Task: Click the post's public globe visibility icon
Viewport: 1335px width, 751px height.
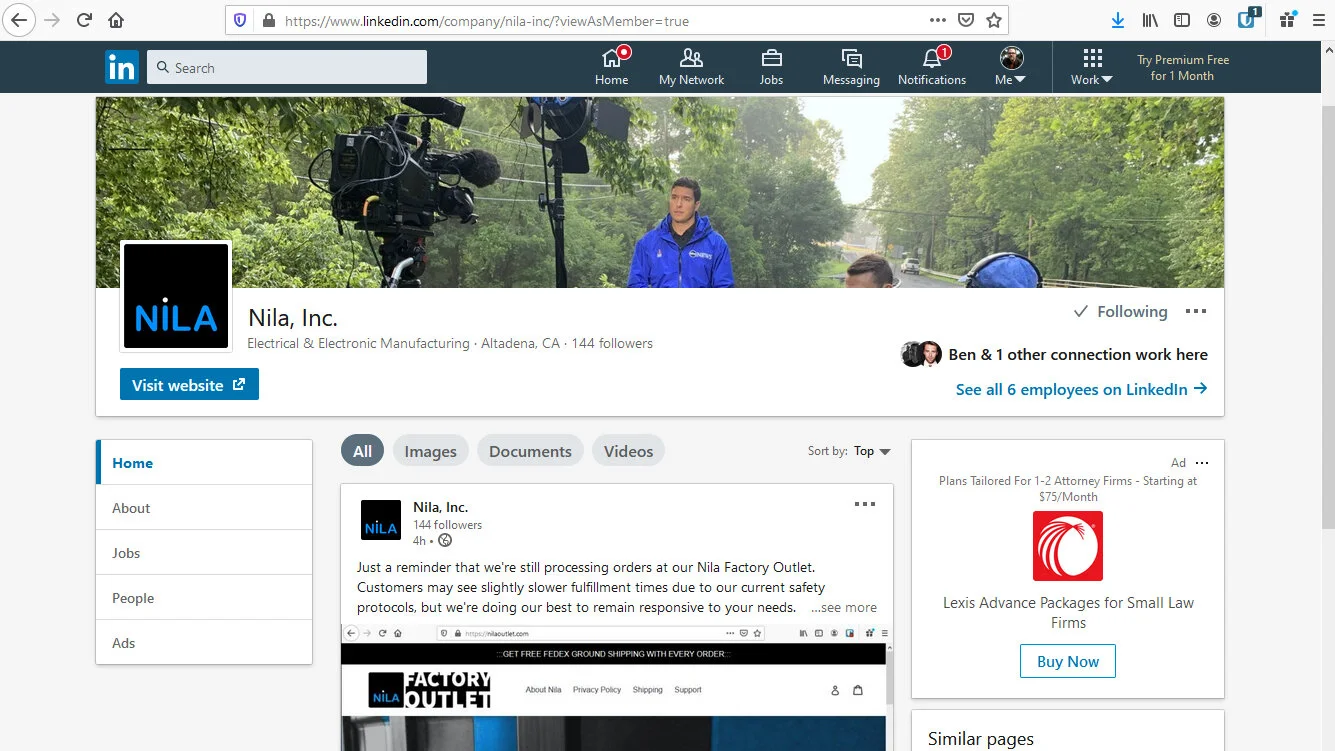Action: (445, 540)
